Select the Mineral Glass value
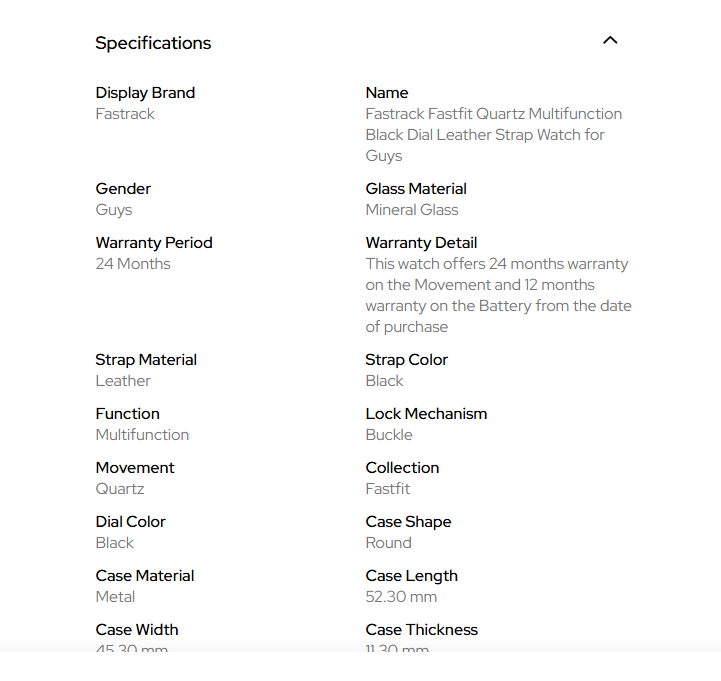Image resolution: width=721 pixels, height=681 pixels. (x=412, y=210)
